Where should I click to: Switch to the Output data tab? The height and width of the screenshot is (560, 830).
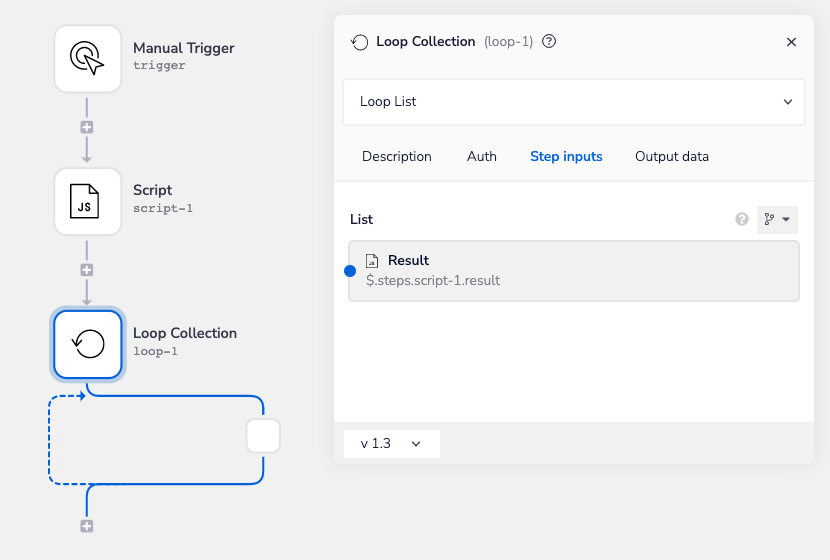click(x=672, y=157)
